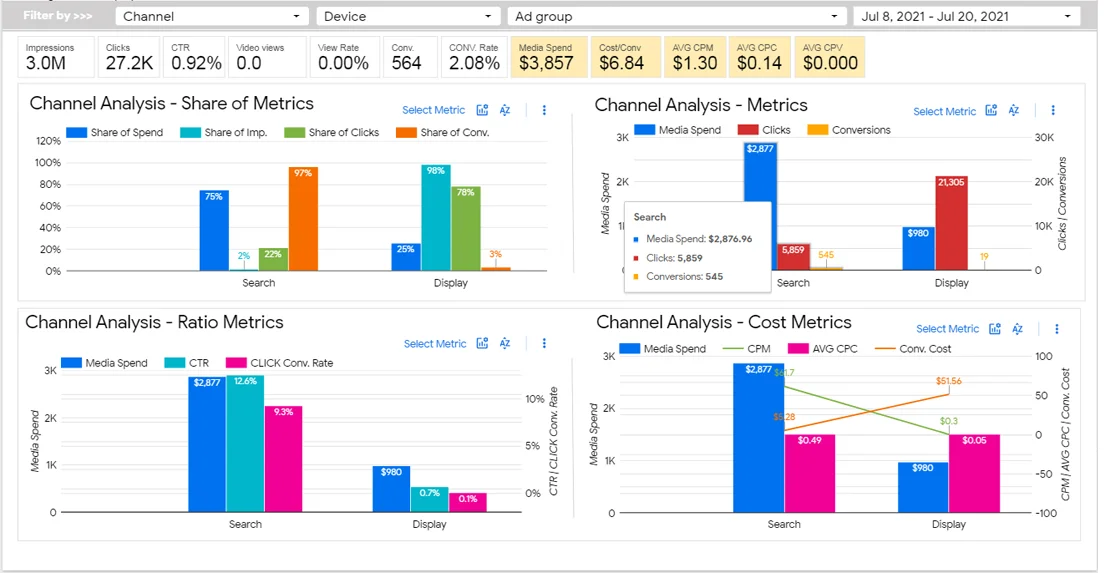
Task: Open three-dot menu on Cost Metrics chart
Action: (x=1056, y=329)
